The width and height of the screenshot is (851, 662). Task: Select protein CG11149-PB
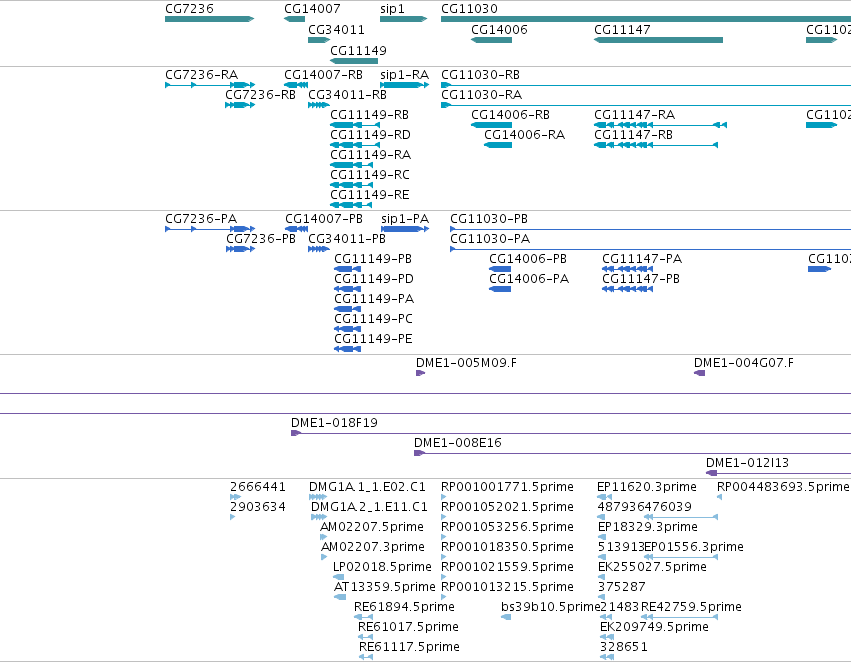(347, 269)
